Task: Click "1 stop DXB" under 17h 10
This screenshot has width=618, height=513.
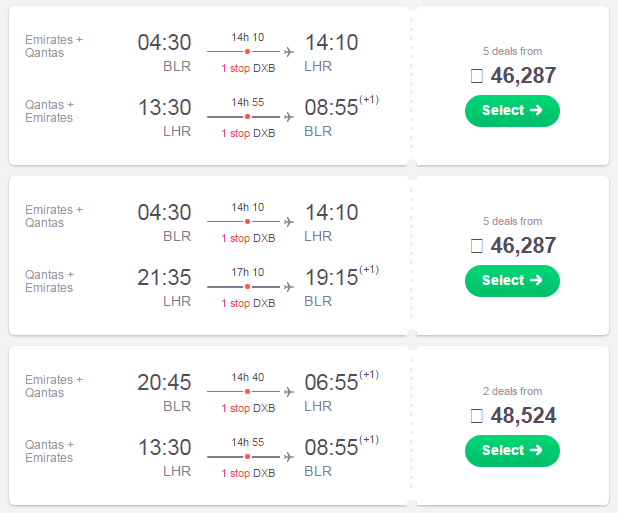Action: (248, 303)
